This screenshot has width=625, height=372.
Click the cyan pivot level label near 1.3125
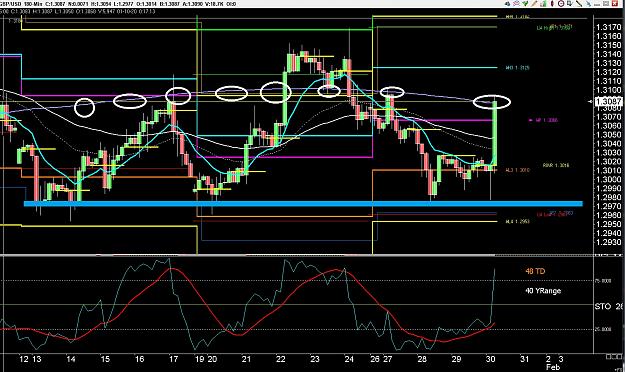[517, 68]
